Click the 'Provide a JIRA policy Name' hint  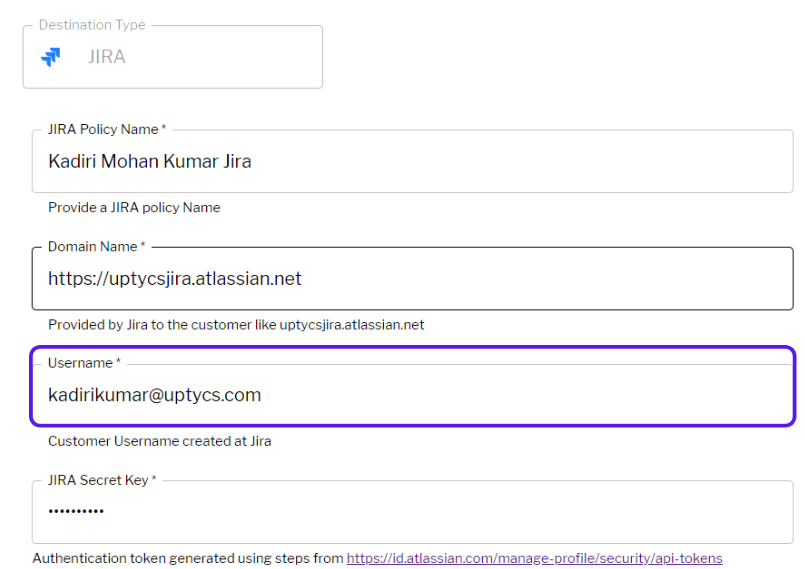click(x=134, y=208)
